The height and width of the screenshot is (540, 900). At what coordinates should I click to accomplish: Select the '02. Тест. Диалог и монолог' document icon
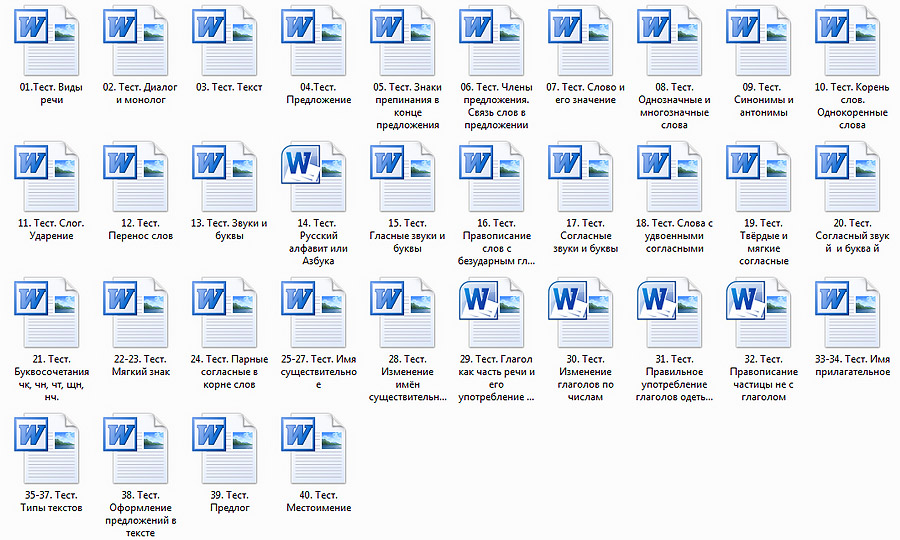[136, 41]
